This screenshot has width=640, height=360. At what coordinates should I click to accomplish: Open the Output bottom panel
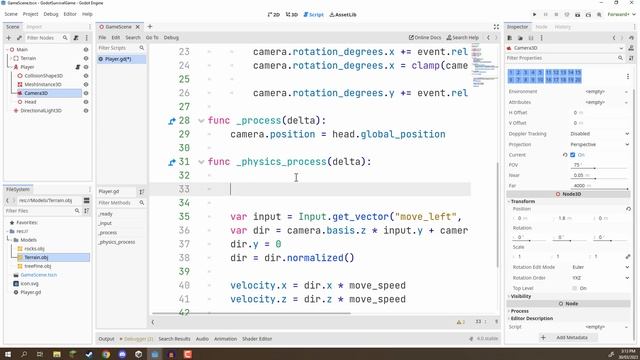coord(106,339)
